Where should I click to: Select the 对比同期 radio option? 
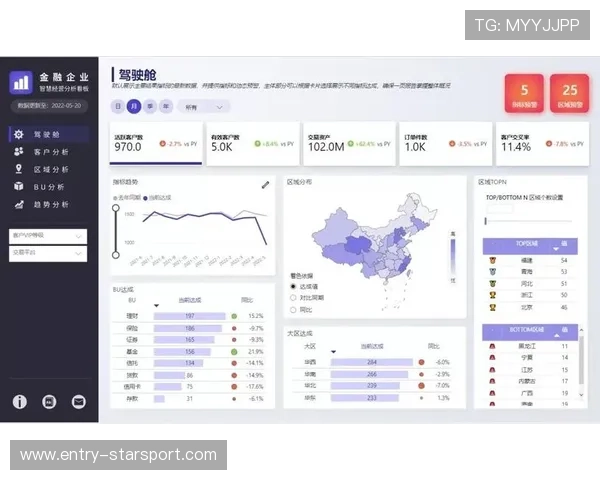coord(292,297)
